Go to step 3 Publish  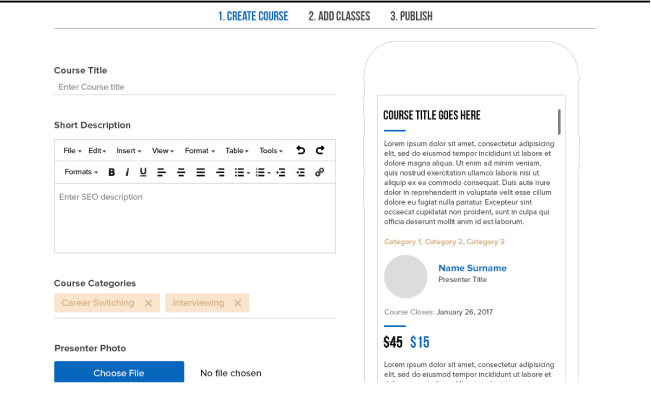pyautogui.click(x=411, y=16)
